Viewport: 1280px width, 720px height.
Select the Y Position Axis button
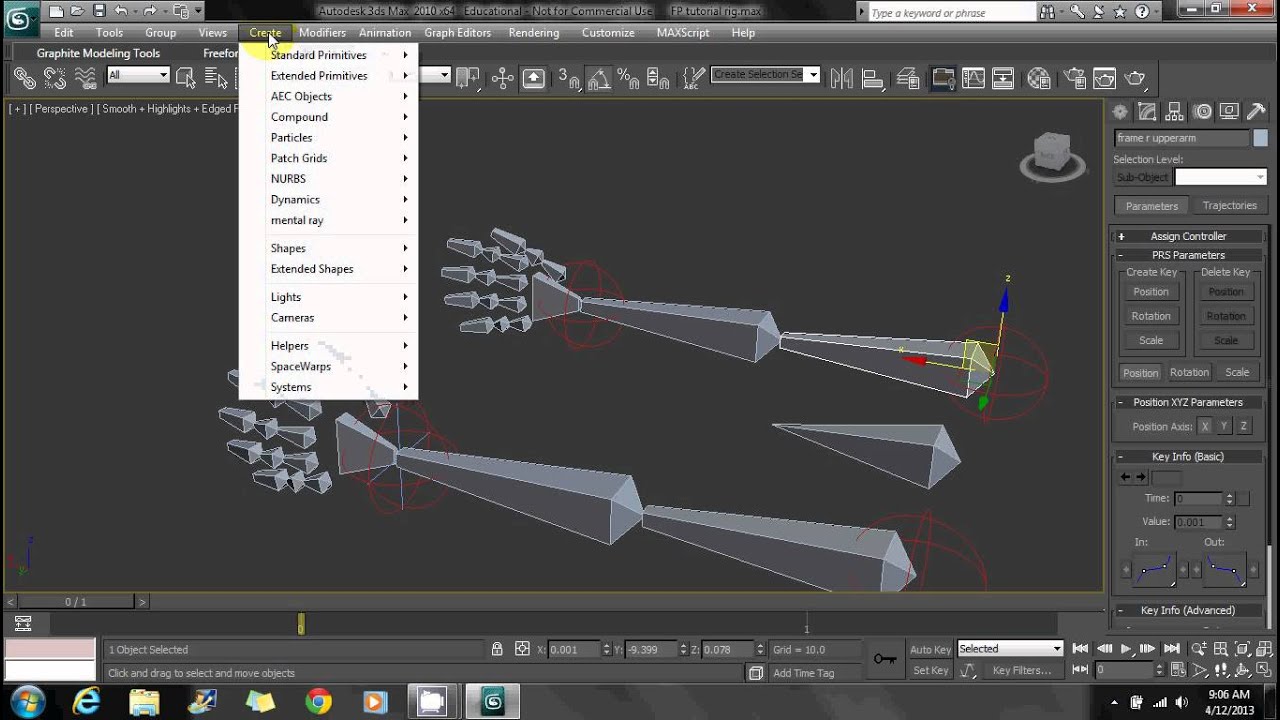point(1224,426)
